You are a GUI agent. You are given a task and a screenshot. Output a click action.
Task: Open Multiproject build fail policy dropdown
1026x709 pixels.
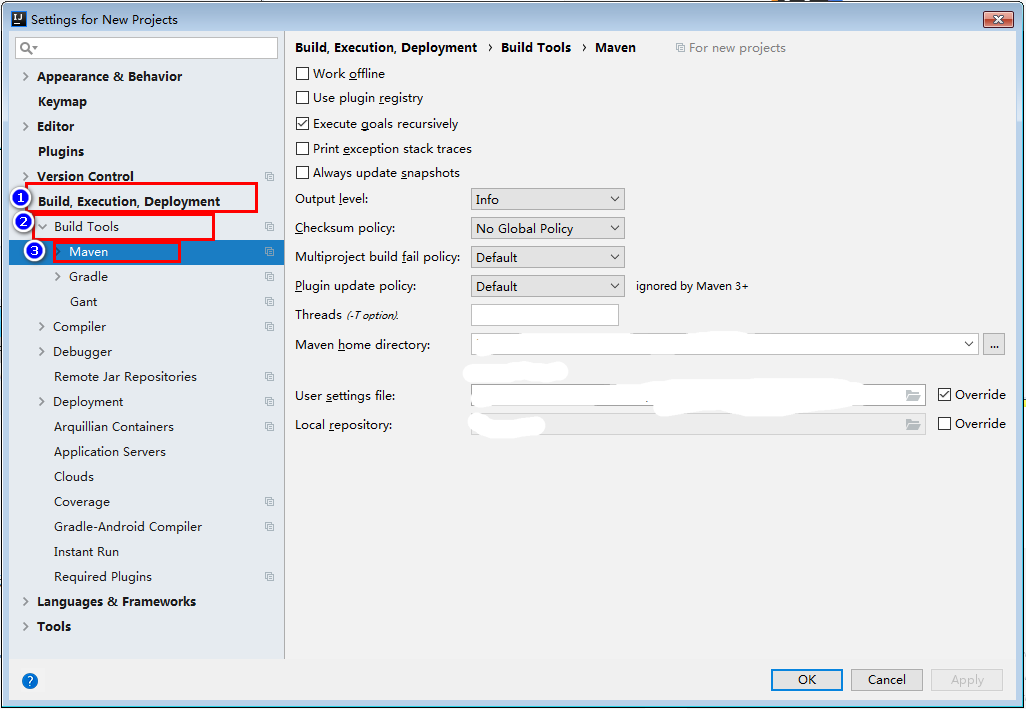(548, 257)
